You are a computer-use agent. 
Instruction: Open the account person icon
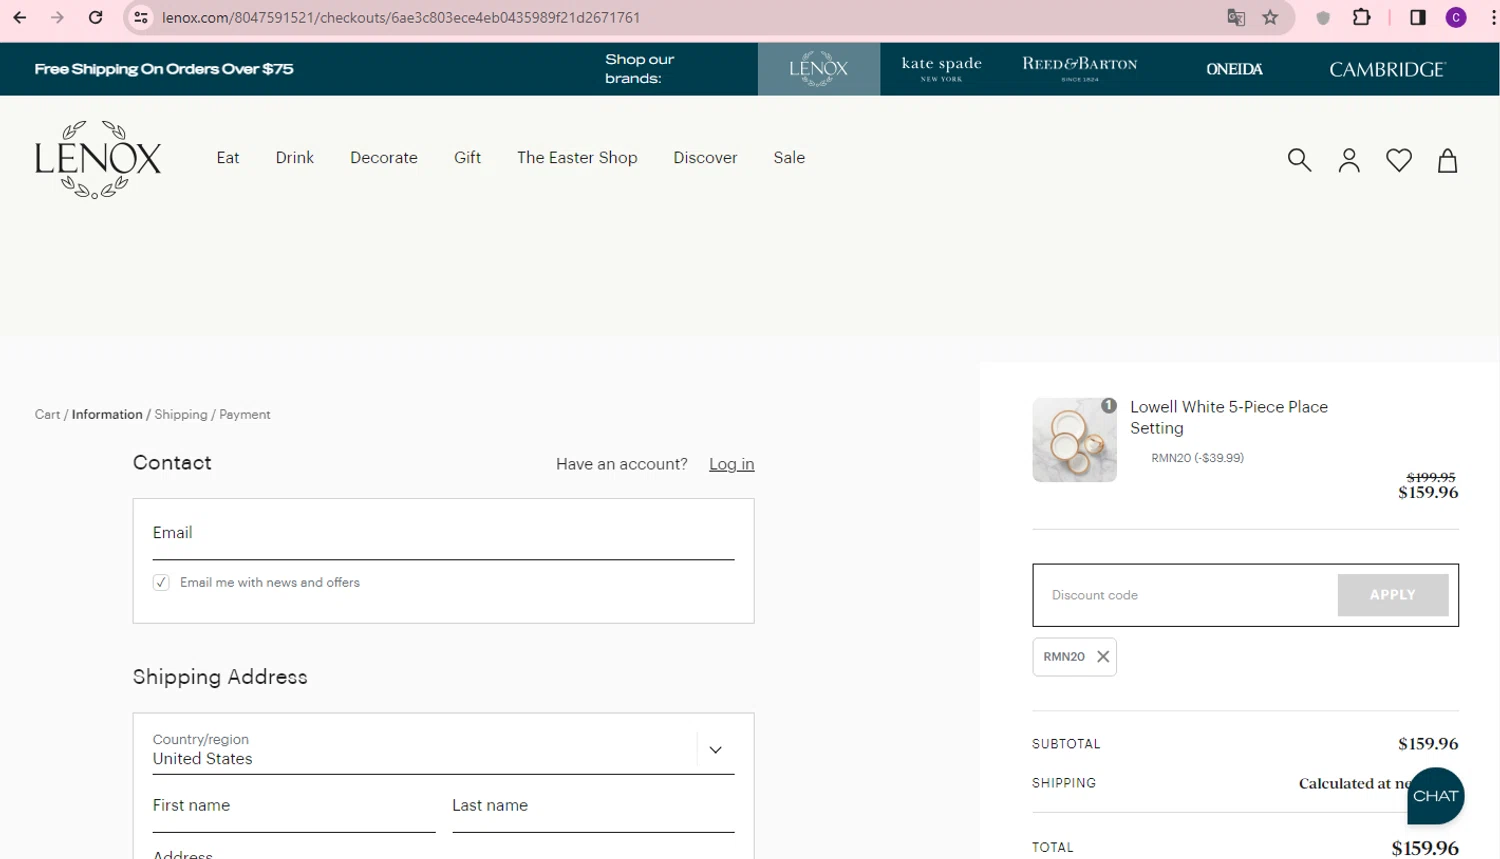click(x=1349, y=160)
